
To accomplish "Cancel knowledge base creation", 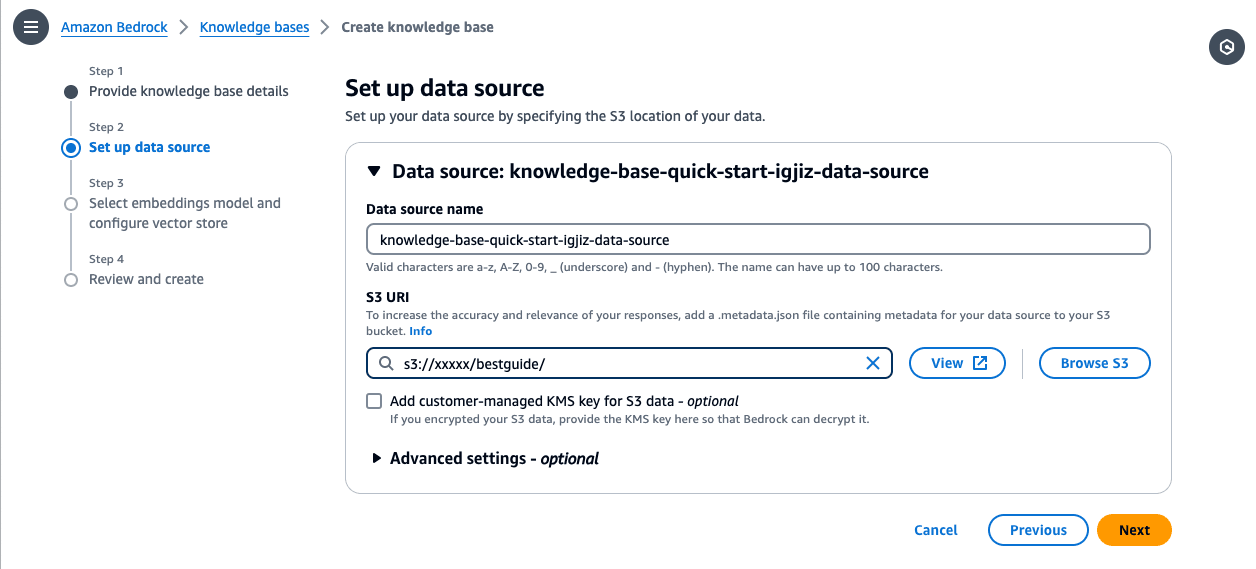I will [935, 530].
